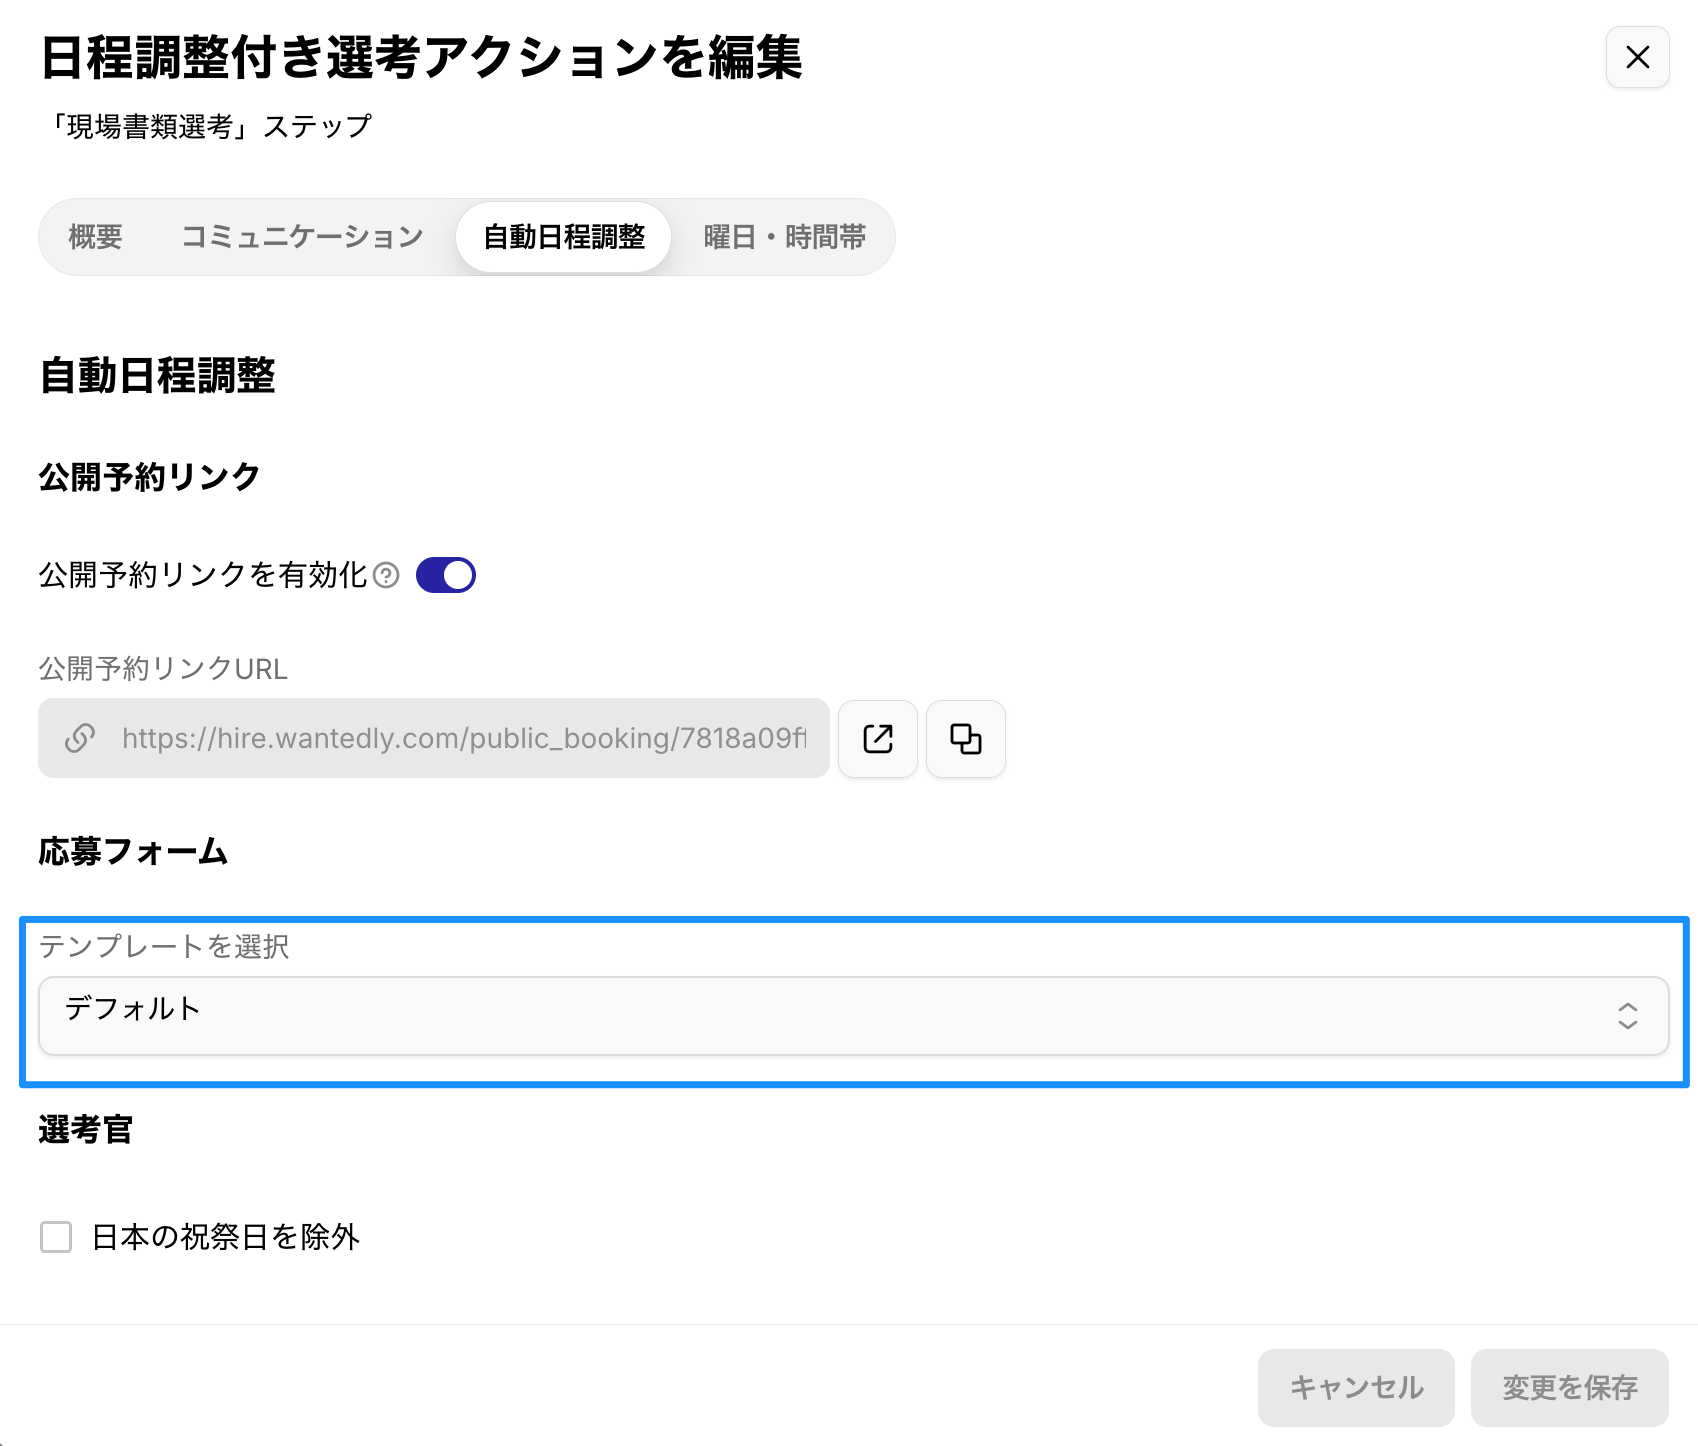Screen dimensions: 1698x1446
Task: Open the コミュニケーション tab
Action: 302,237
